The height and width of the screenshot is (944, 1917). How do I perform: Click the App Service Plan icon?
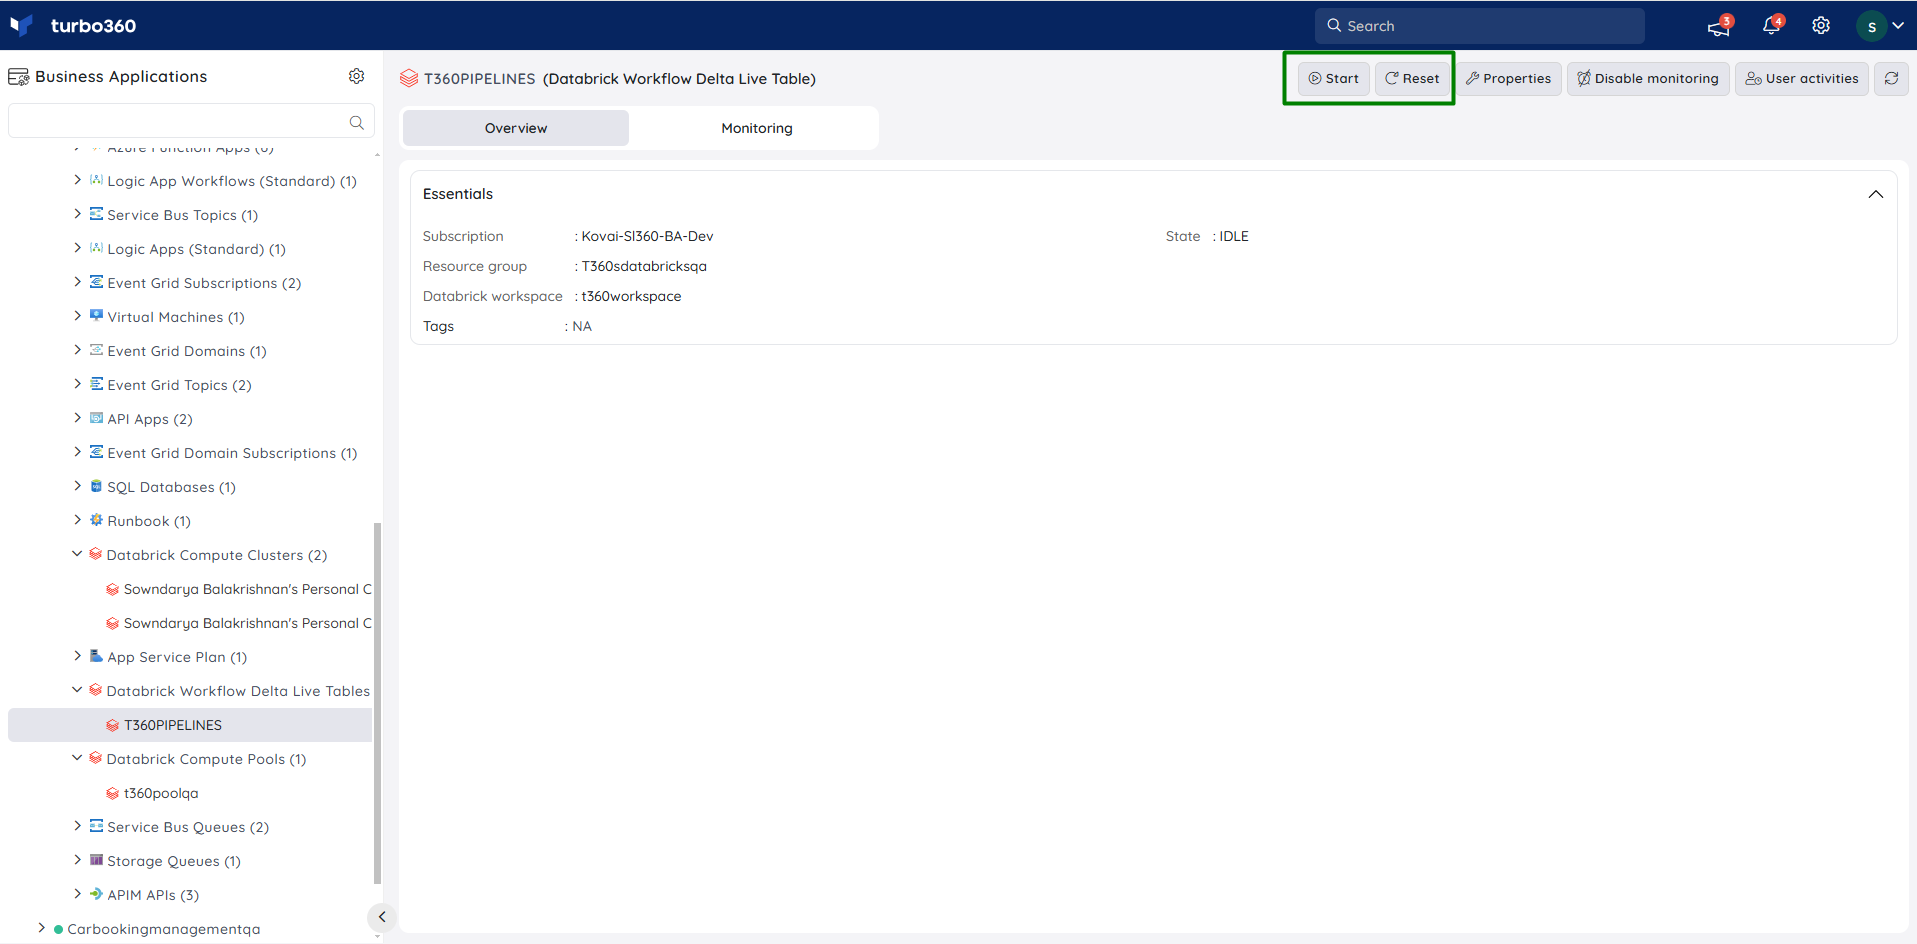click(96, 656)
